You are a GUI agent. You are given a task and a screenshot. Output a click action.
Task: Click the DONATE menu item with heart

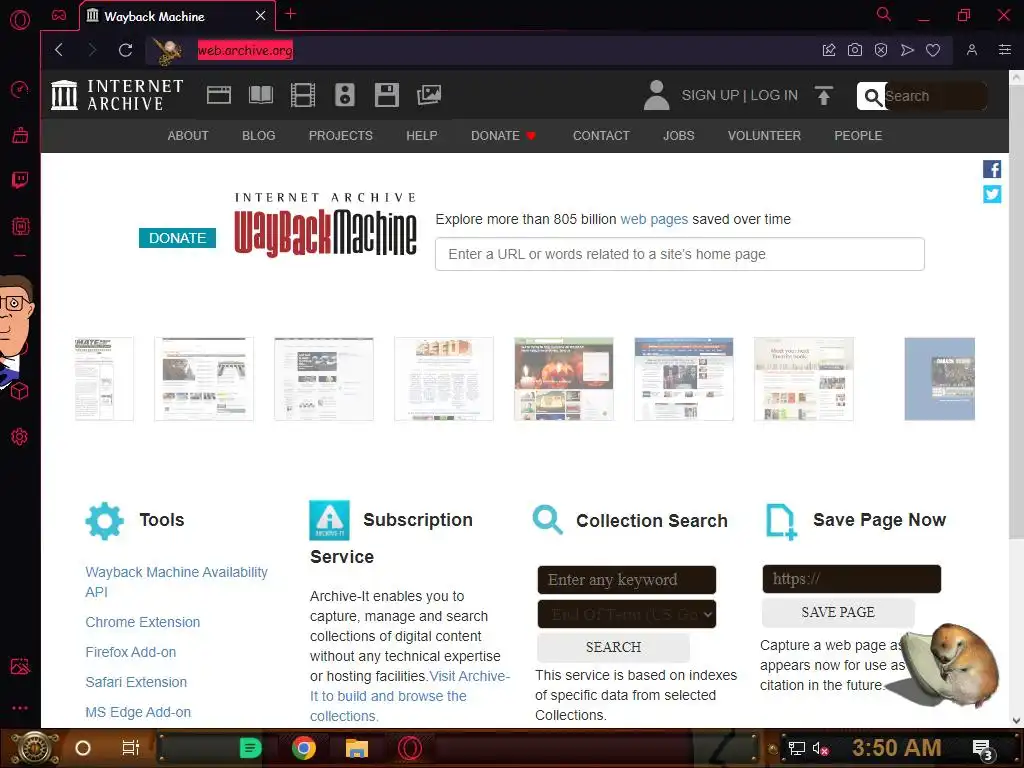[x=504, y=136]
